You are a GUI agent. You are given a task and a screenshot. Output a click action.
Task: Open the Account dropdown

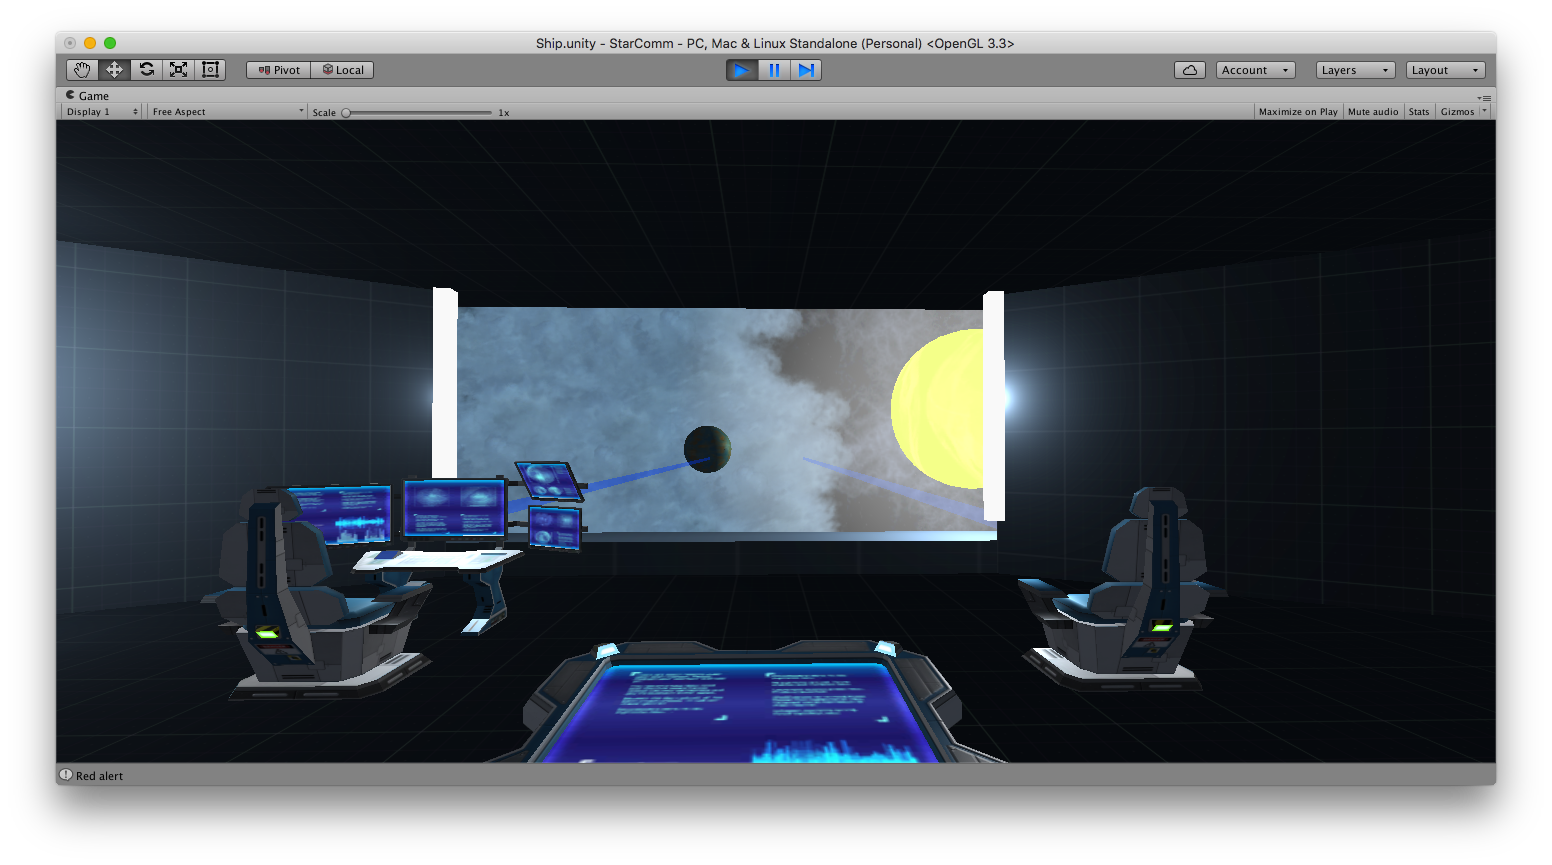click(1255, 70)
